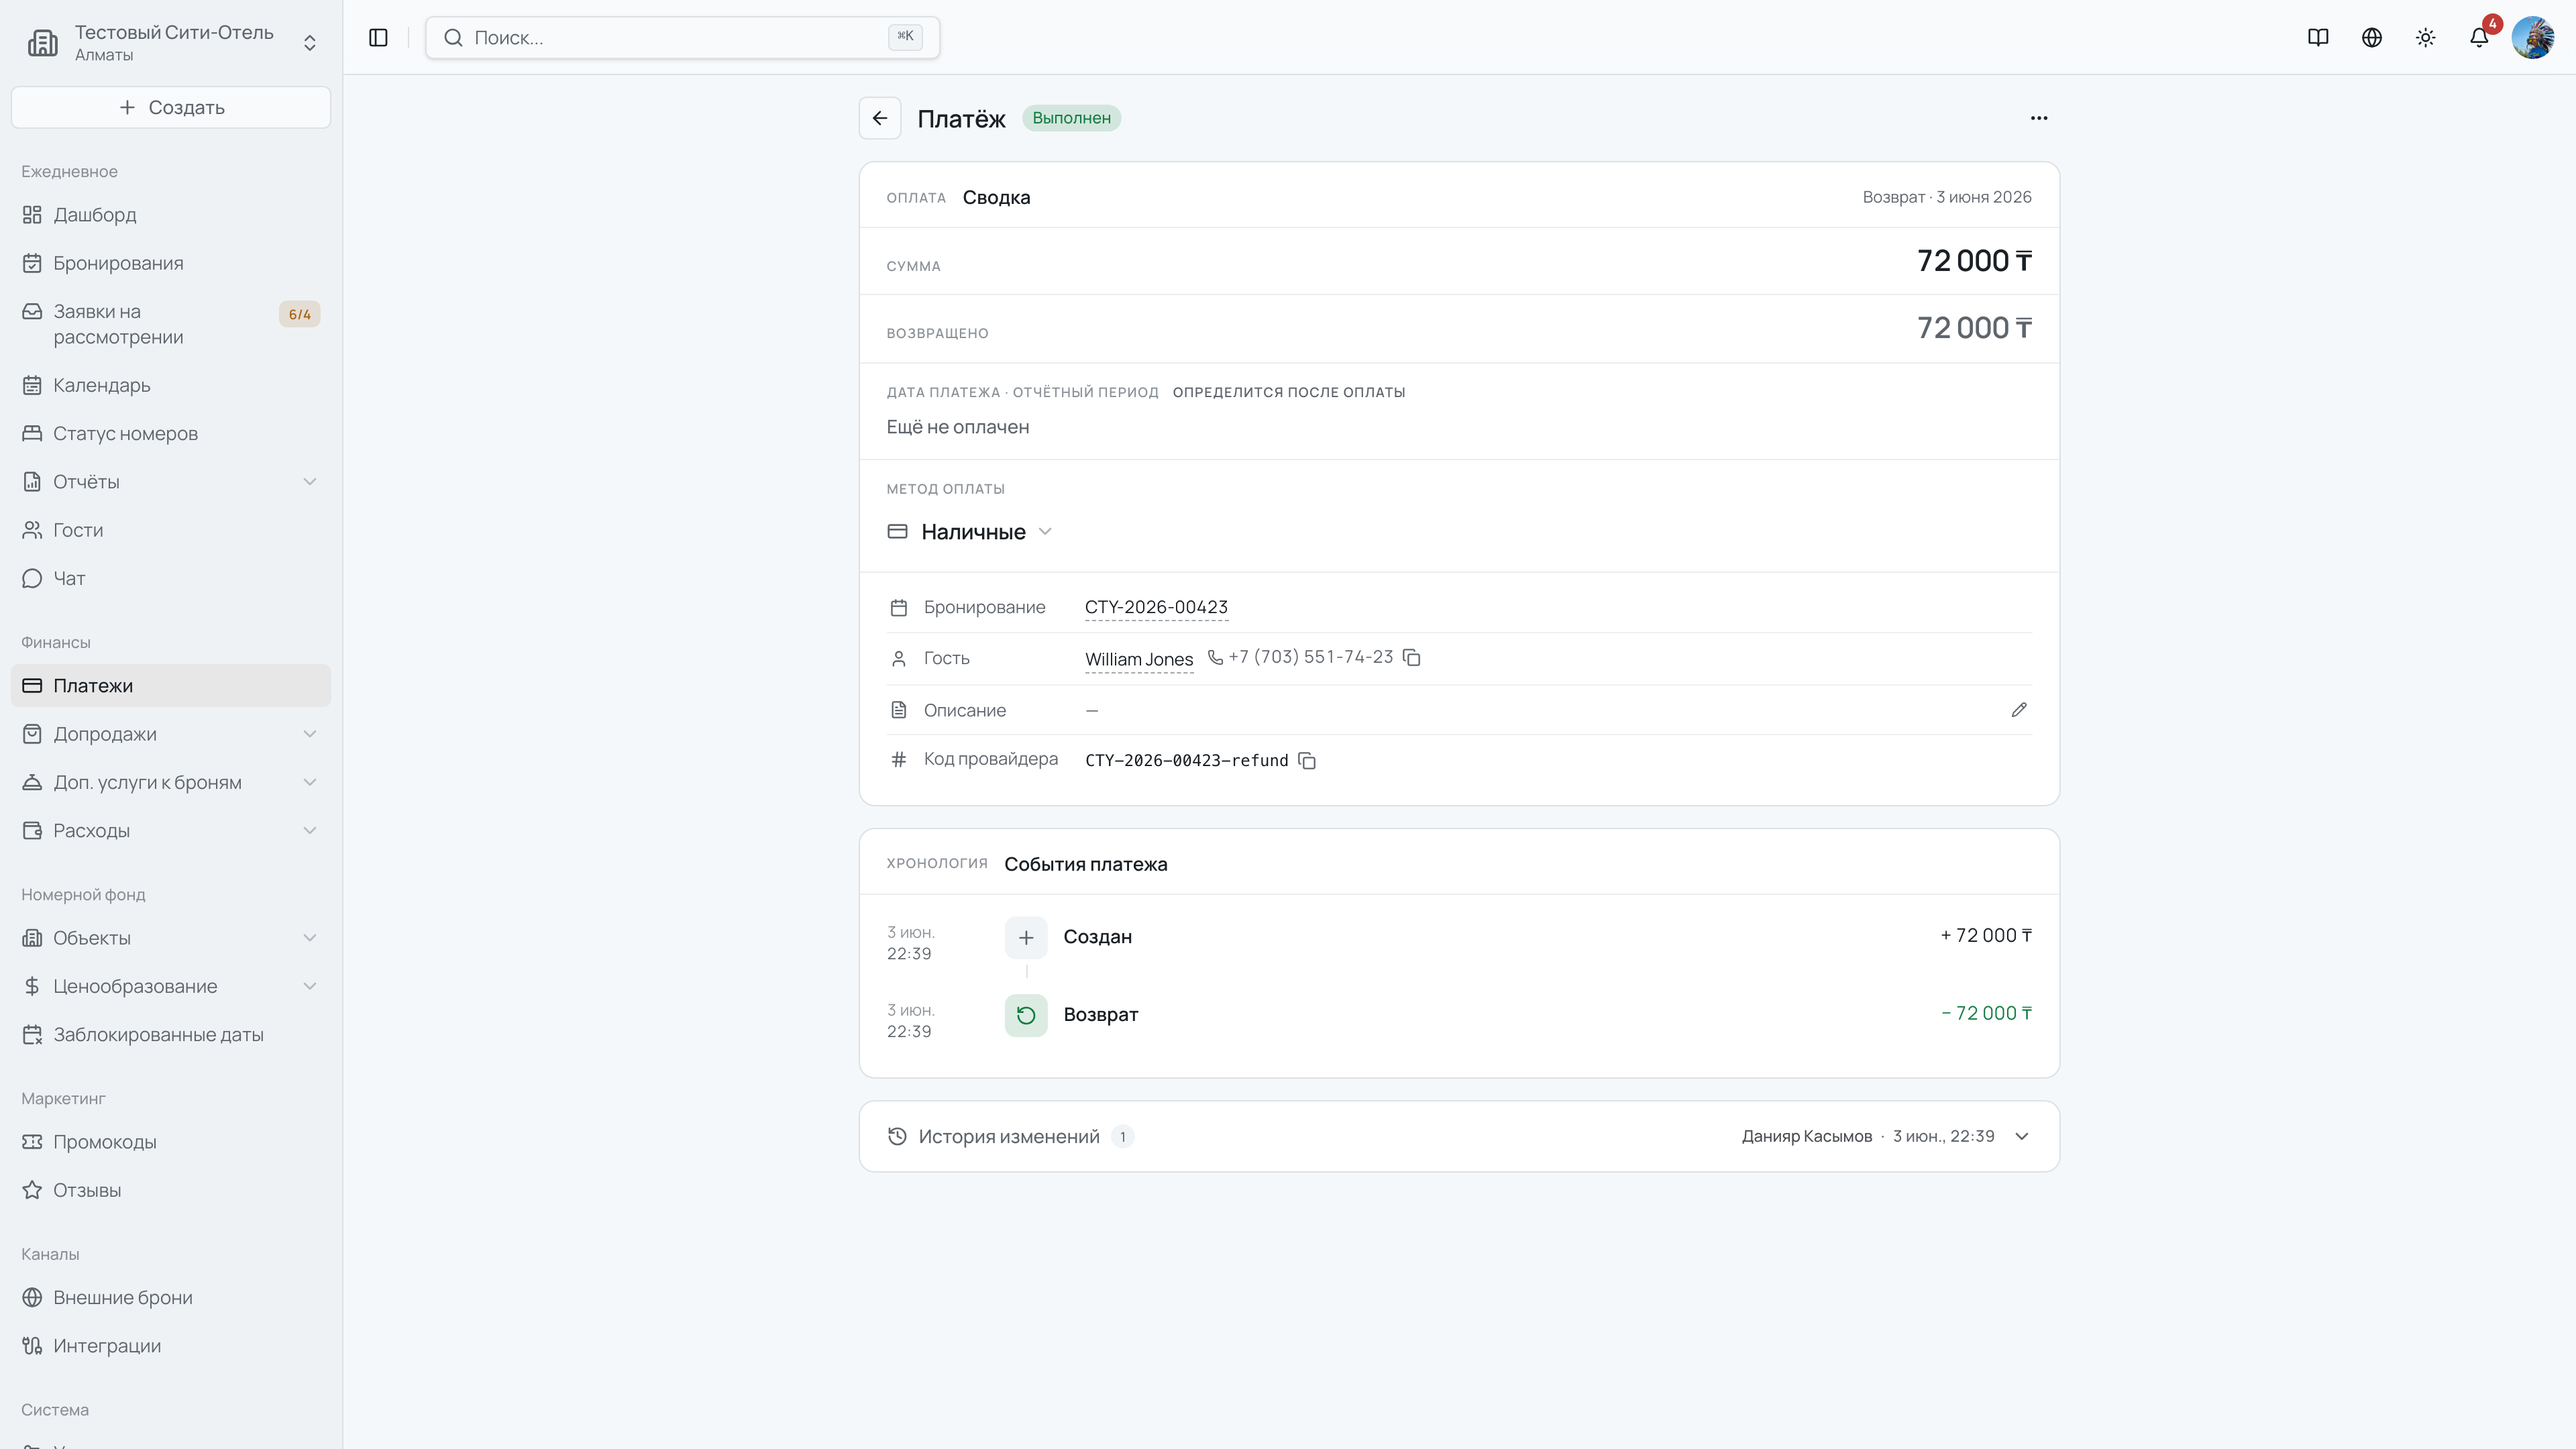Open guest William Jones link
2576x1449 pixels.
point(1139,659)
